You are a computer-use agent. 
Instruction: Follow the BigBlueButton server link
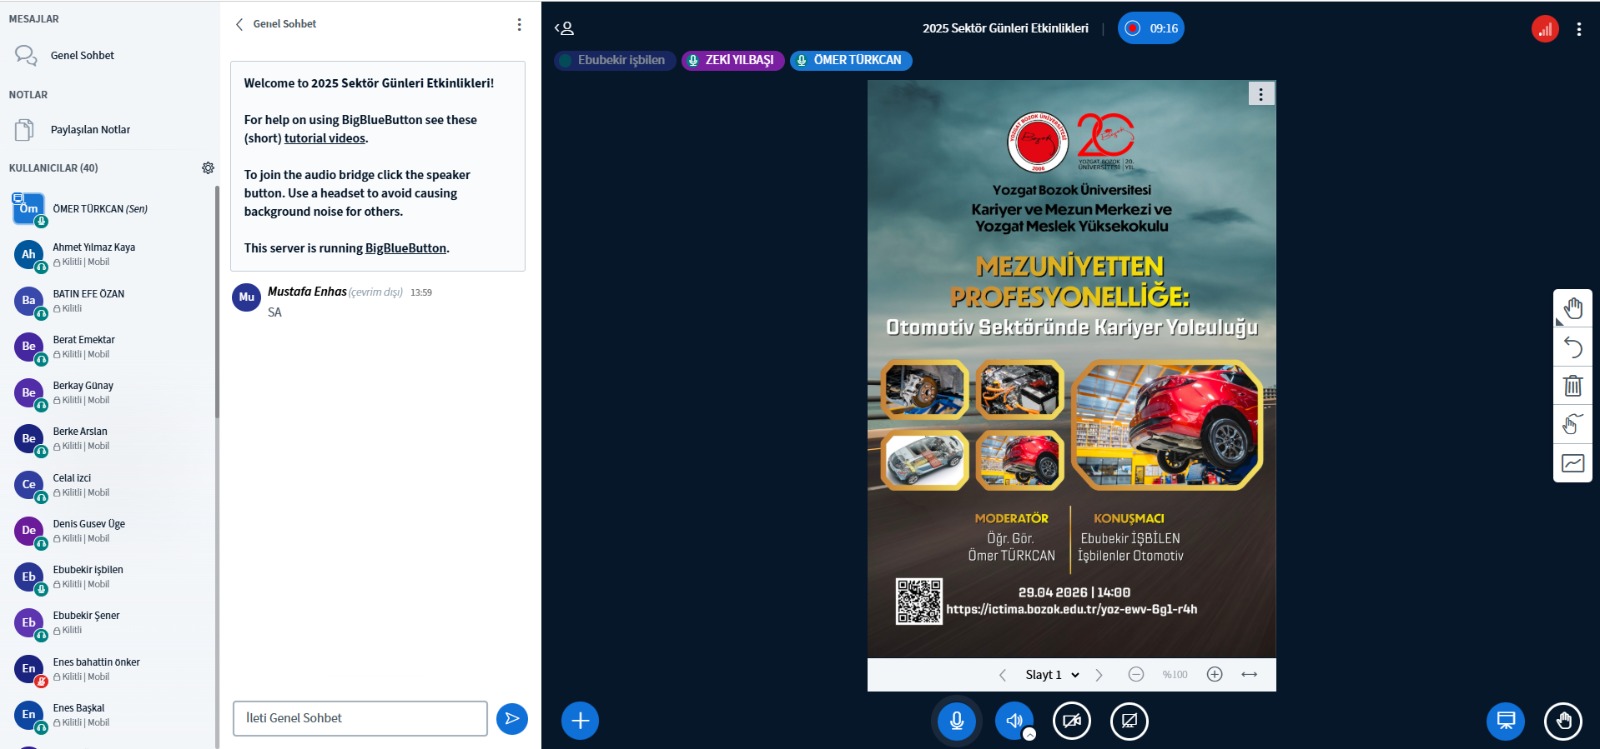(406, 248)
